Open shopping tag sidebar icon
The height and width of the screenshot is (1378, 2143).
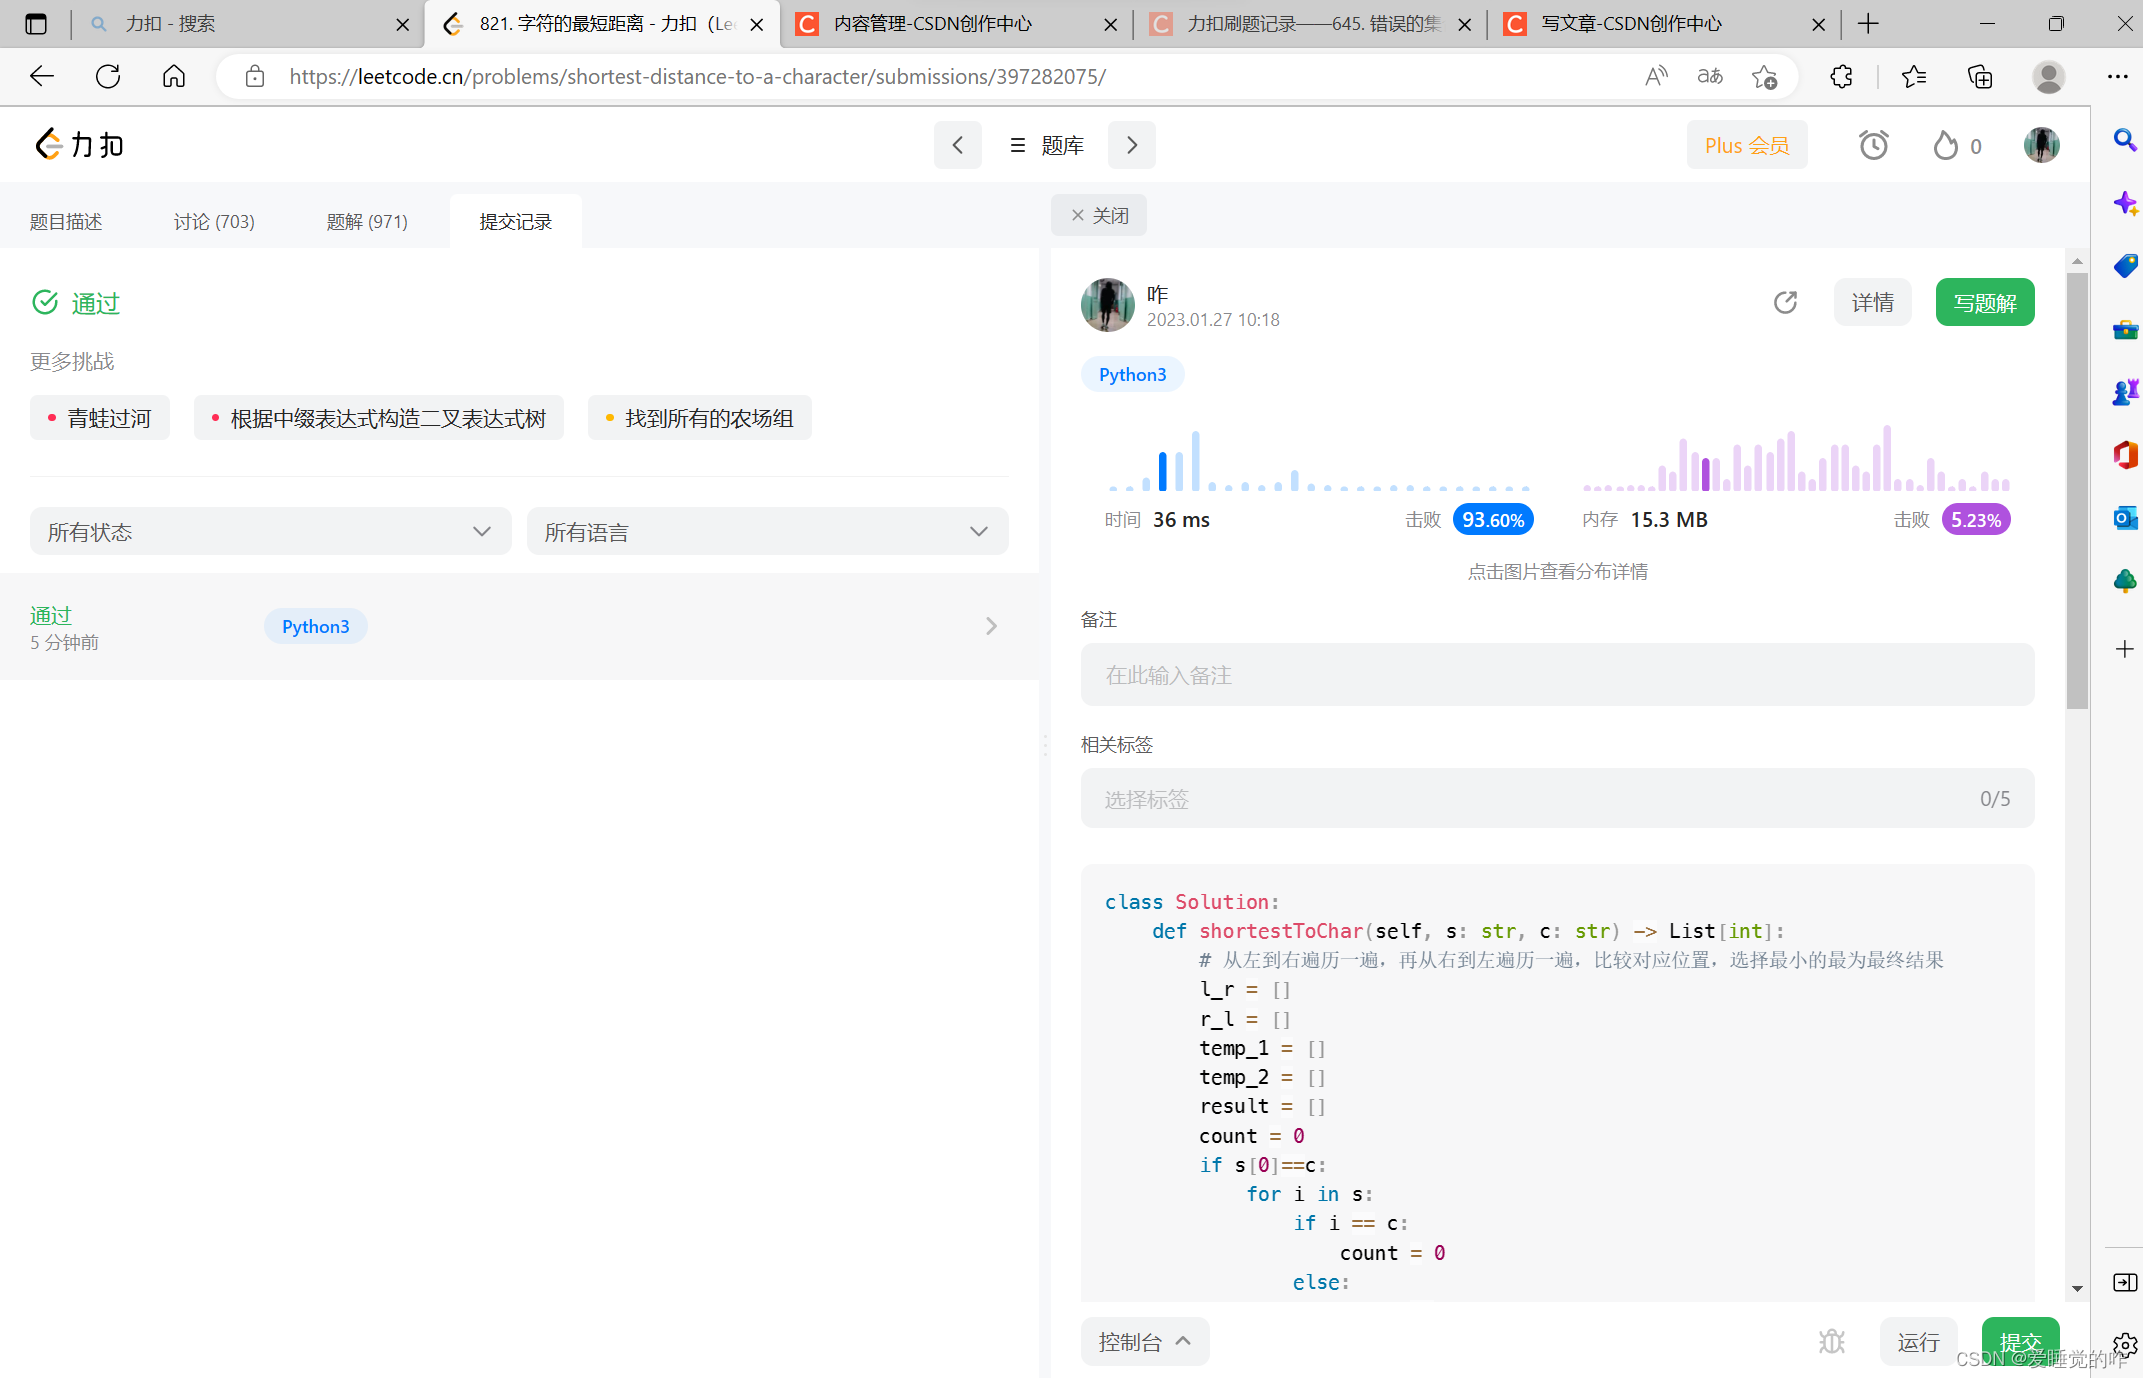coord(2125,266)
